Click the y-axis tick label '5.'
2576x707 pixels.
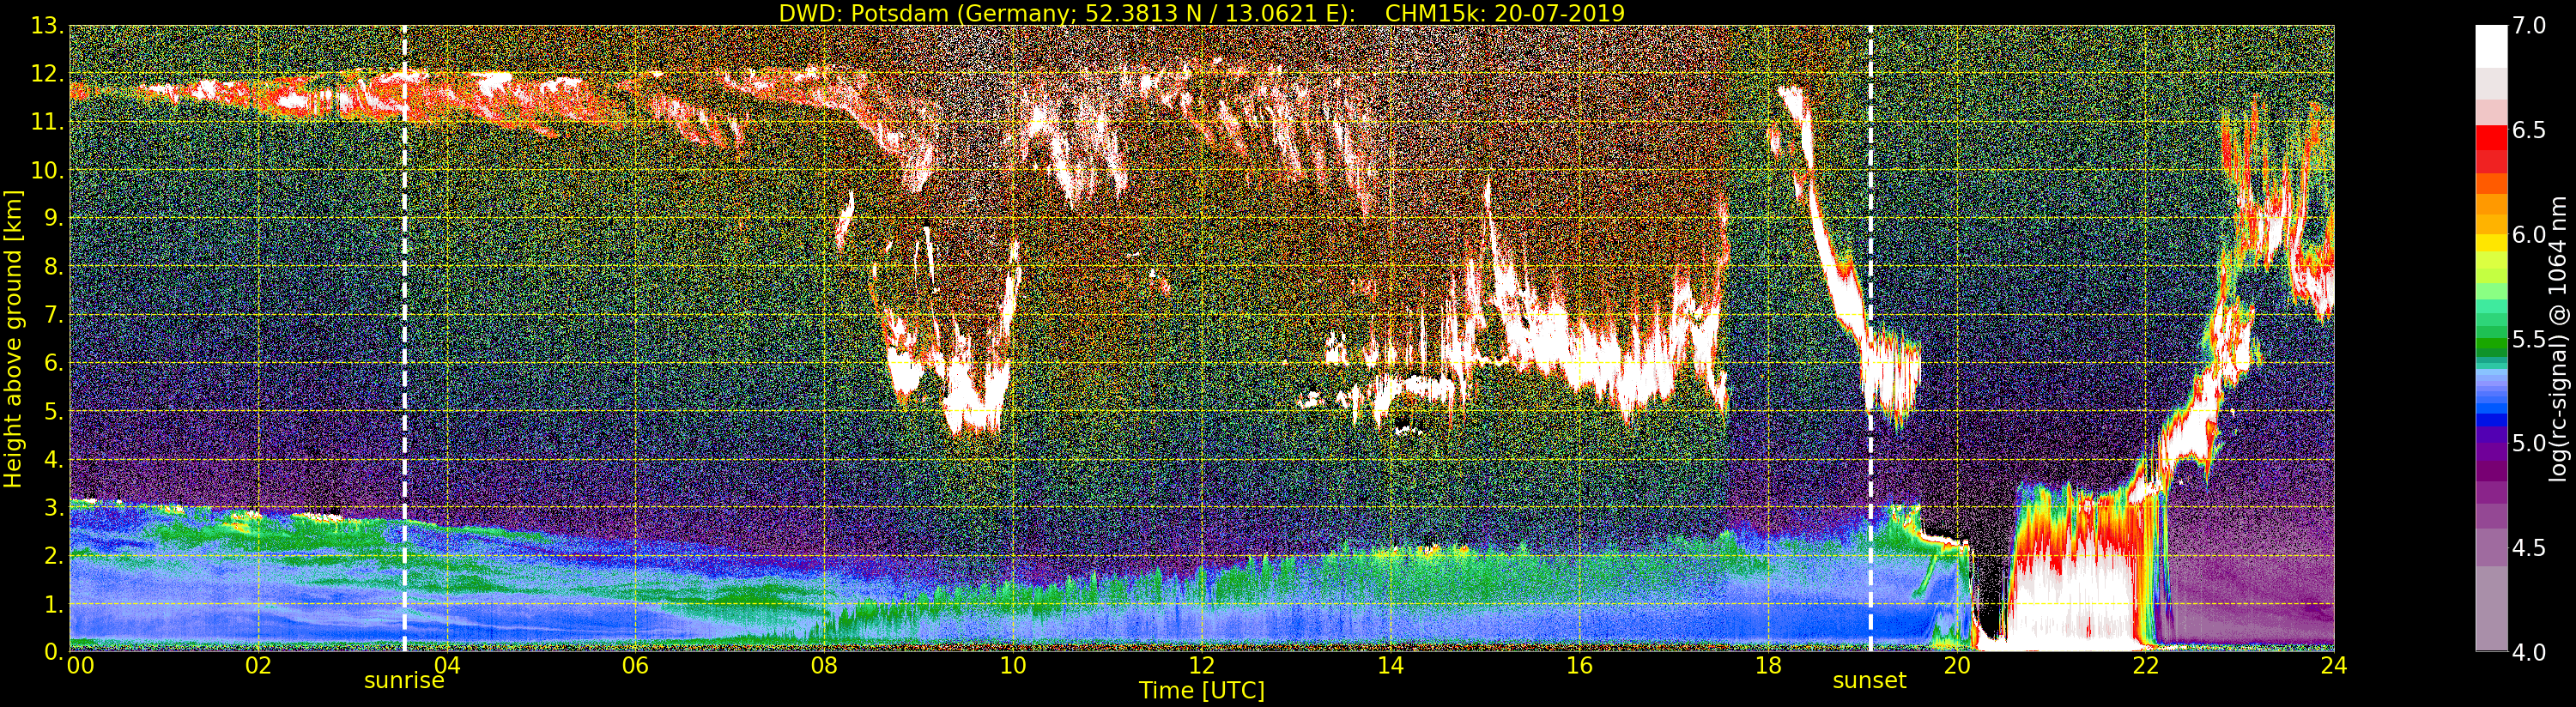[53, 411]
